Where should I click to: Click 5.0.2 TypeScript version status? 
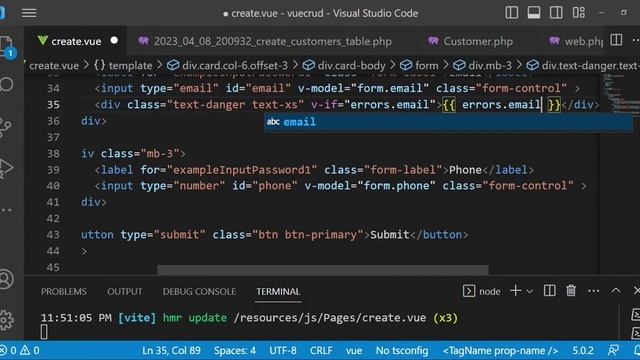point(583,350)
